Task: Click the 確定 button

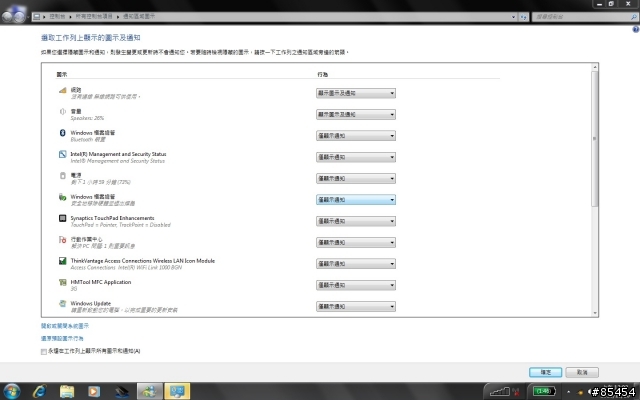Action: coord(545,372)
